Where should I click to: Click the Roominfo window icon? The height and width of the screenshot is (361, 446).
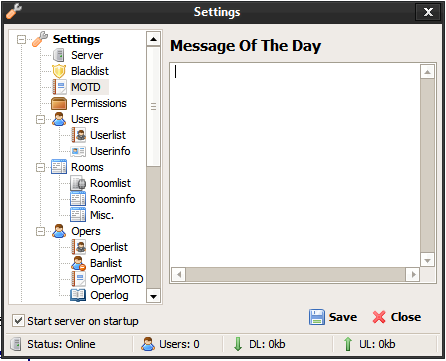coord(78,199)
